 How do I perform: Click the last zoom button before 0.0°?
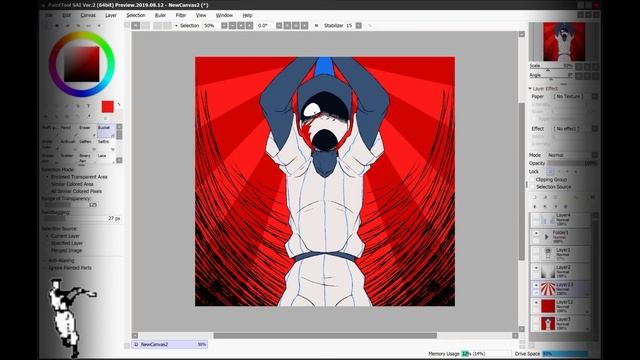(249, 26)
